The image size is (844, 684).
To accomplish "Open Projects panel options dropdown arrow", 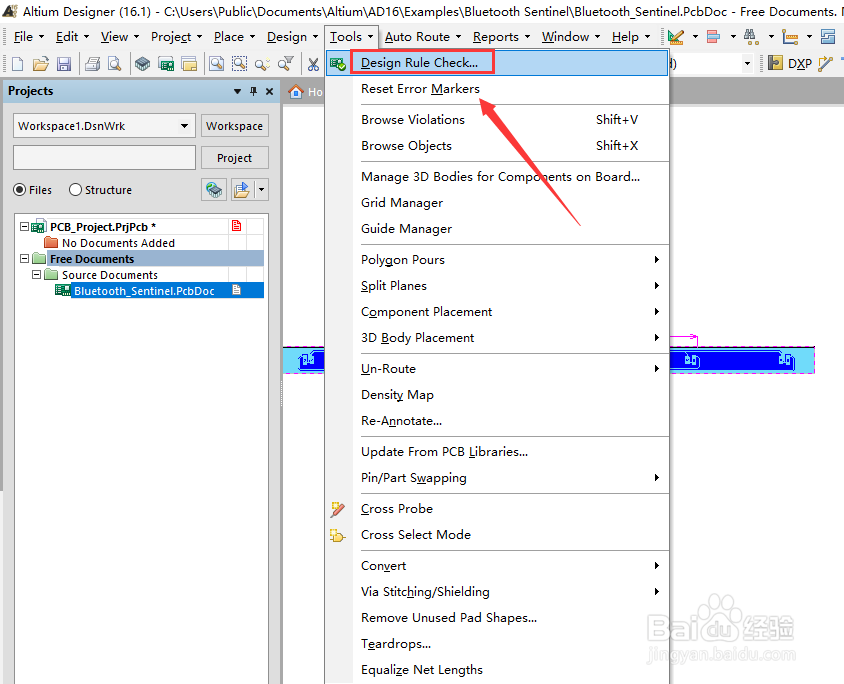I will (237, 91).
